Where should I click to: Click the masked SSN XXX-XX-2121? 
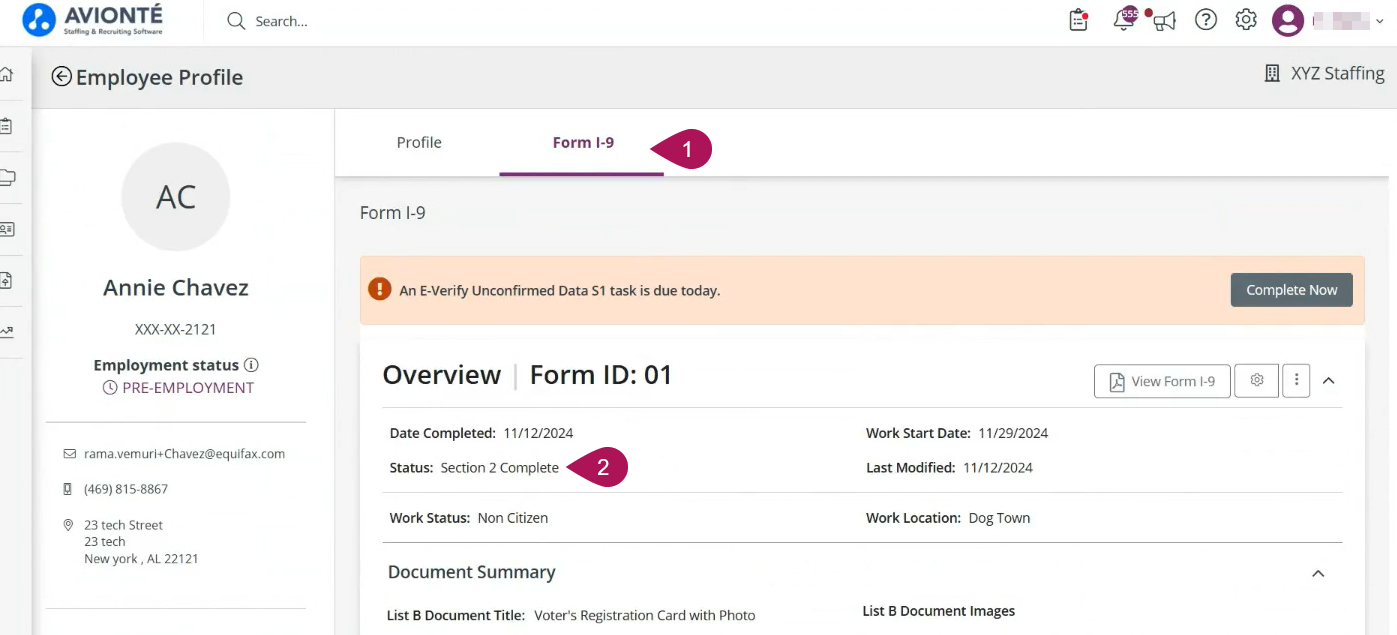coord(176,329)
